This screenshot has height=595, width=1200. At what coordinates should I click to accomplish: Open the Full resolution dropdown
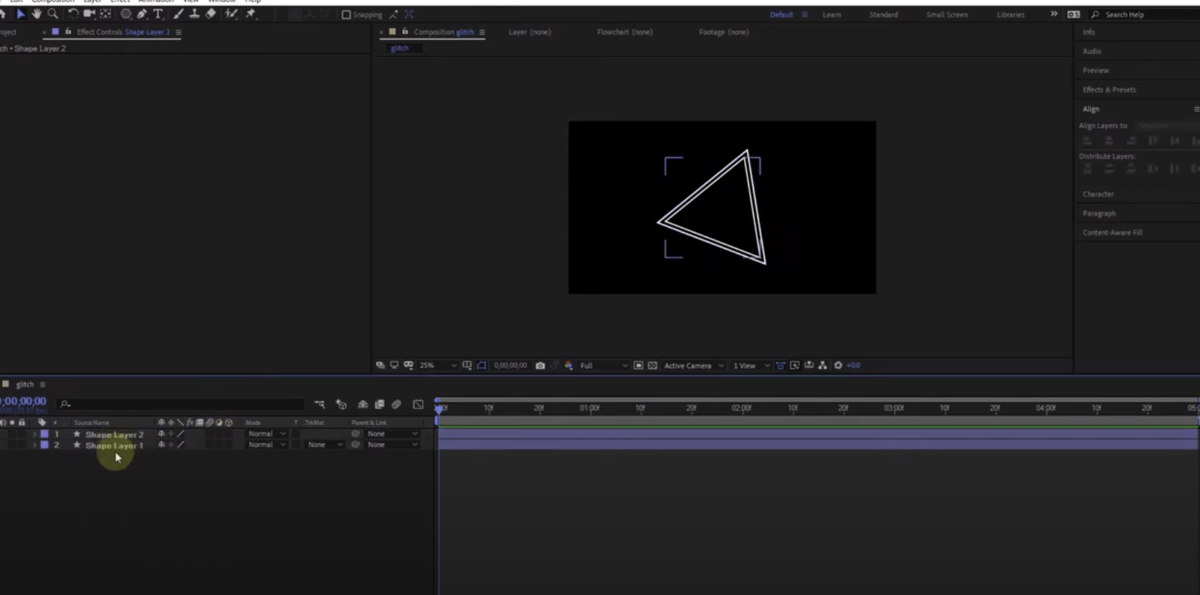tap(603, 365)
